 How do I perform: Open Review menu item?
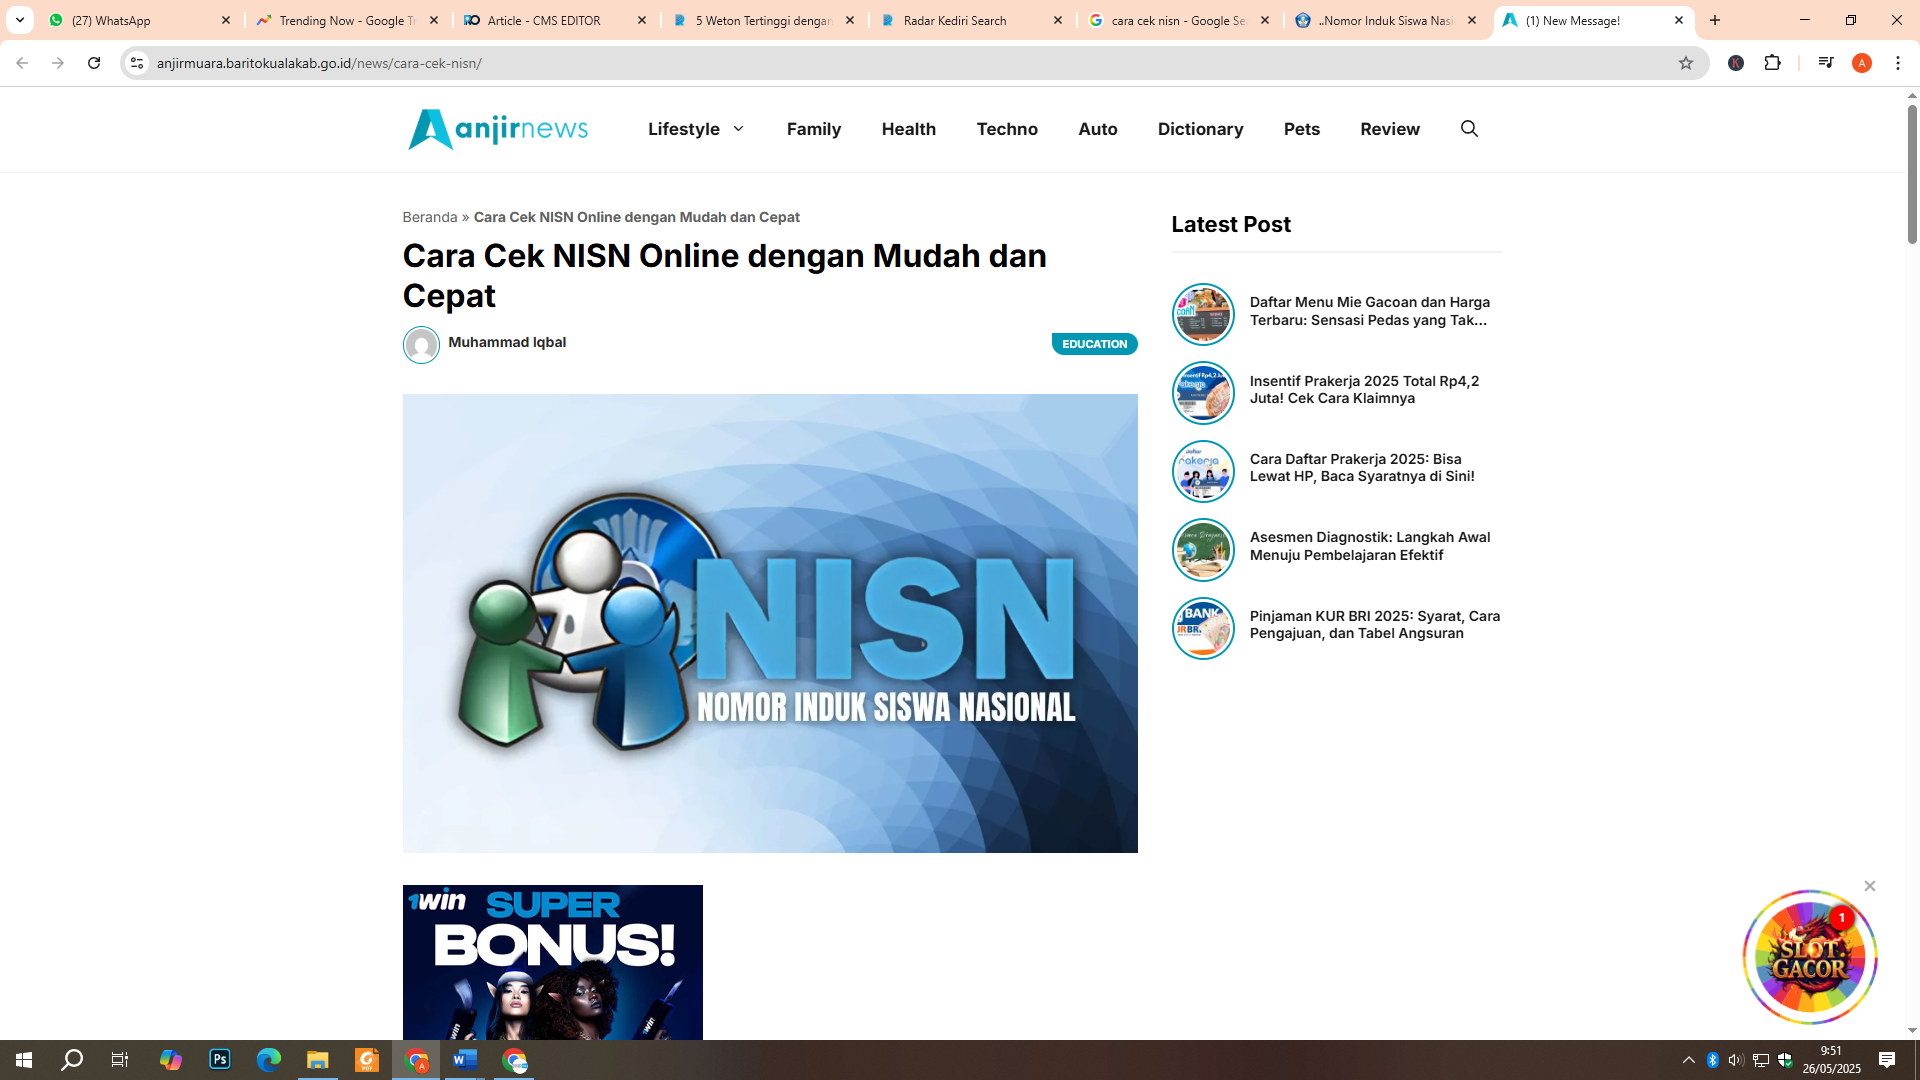(1390, 129)
